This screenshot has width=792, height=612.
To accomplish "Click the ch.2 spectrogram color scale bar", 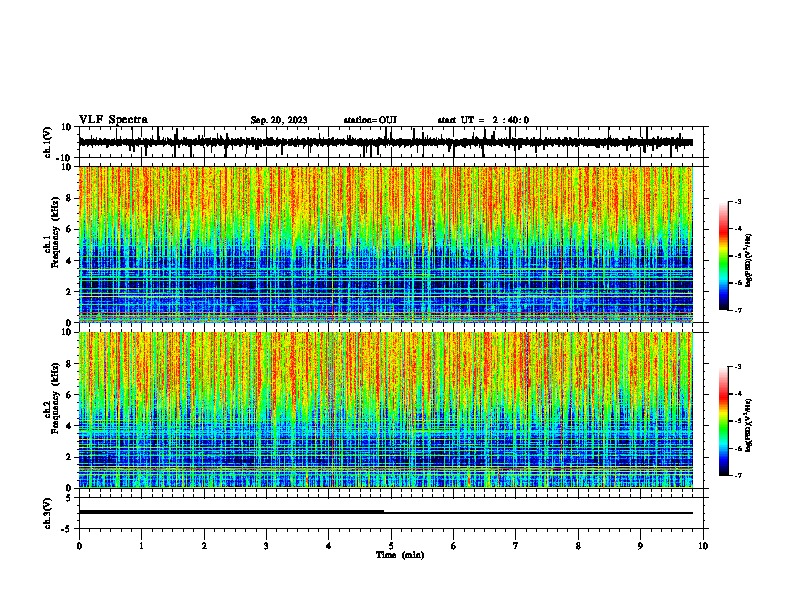I will coord(724,421).
